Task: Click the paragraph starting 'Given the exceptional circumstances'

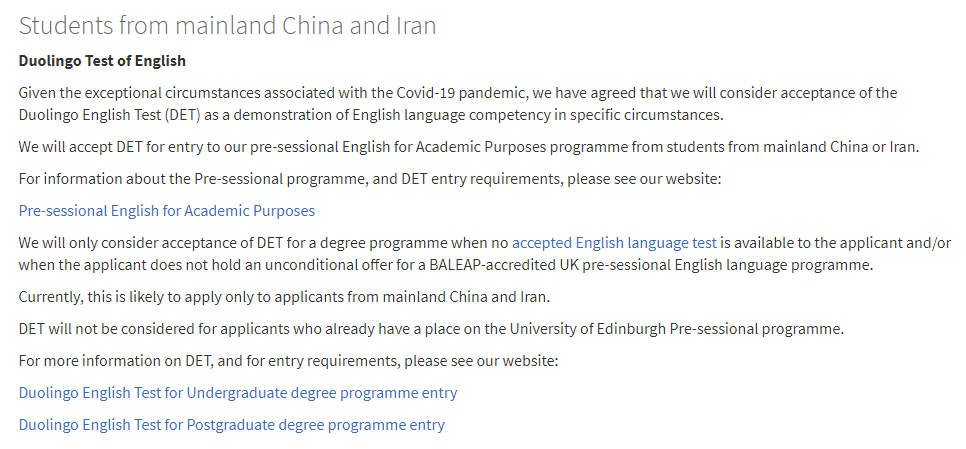Action: (458, 104)
